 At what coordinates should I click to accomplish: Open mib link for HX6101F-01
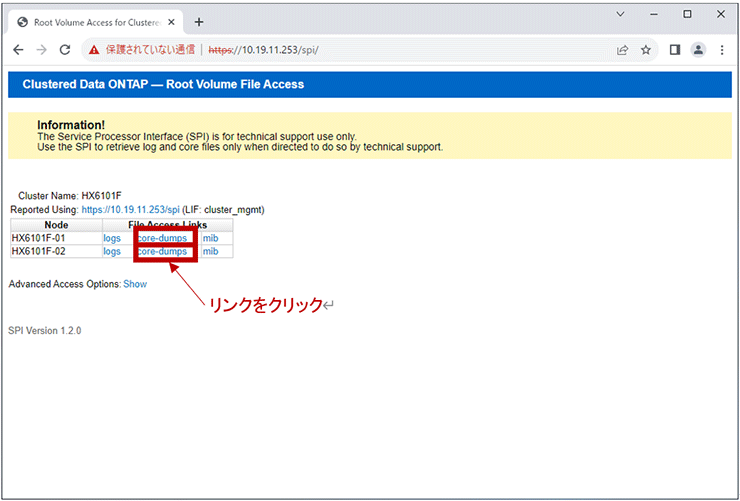(210, 238)
